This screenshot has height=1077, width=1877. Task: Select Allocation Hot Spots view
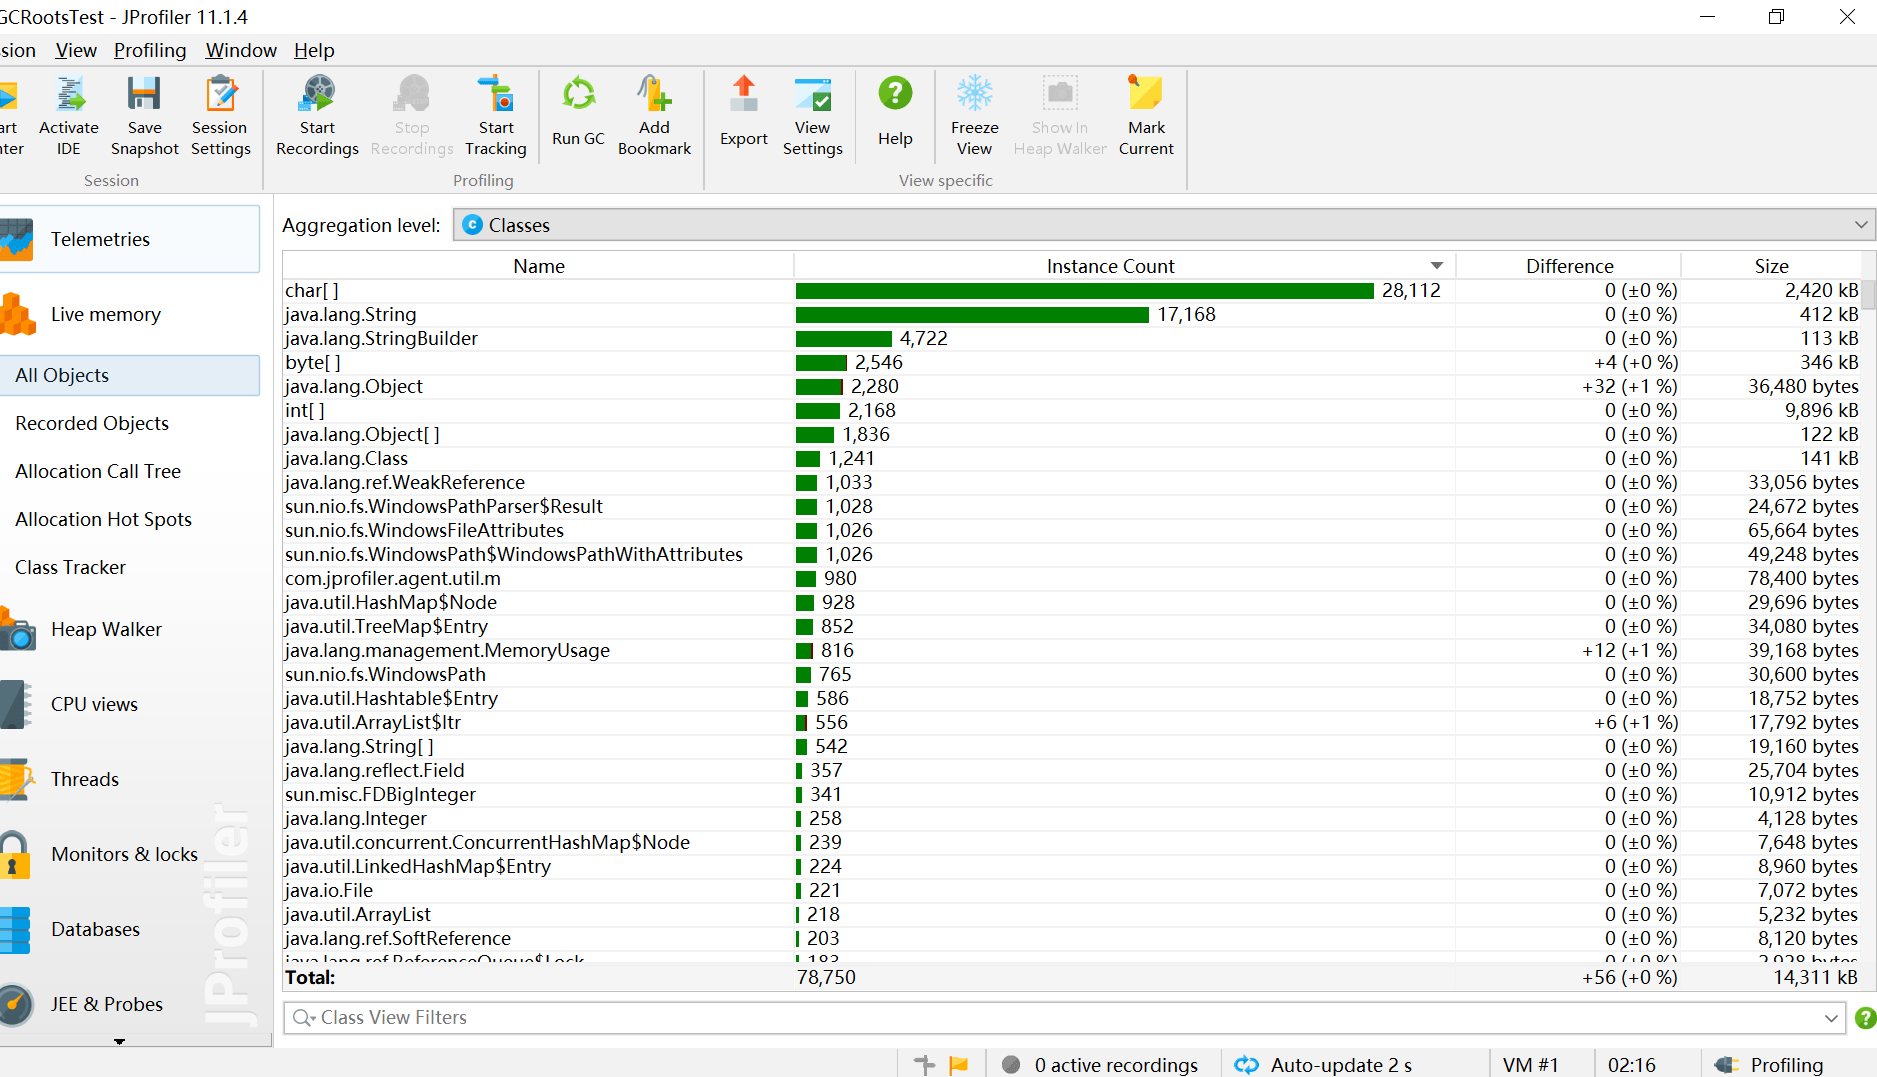[x=103, y=519]
